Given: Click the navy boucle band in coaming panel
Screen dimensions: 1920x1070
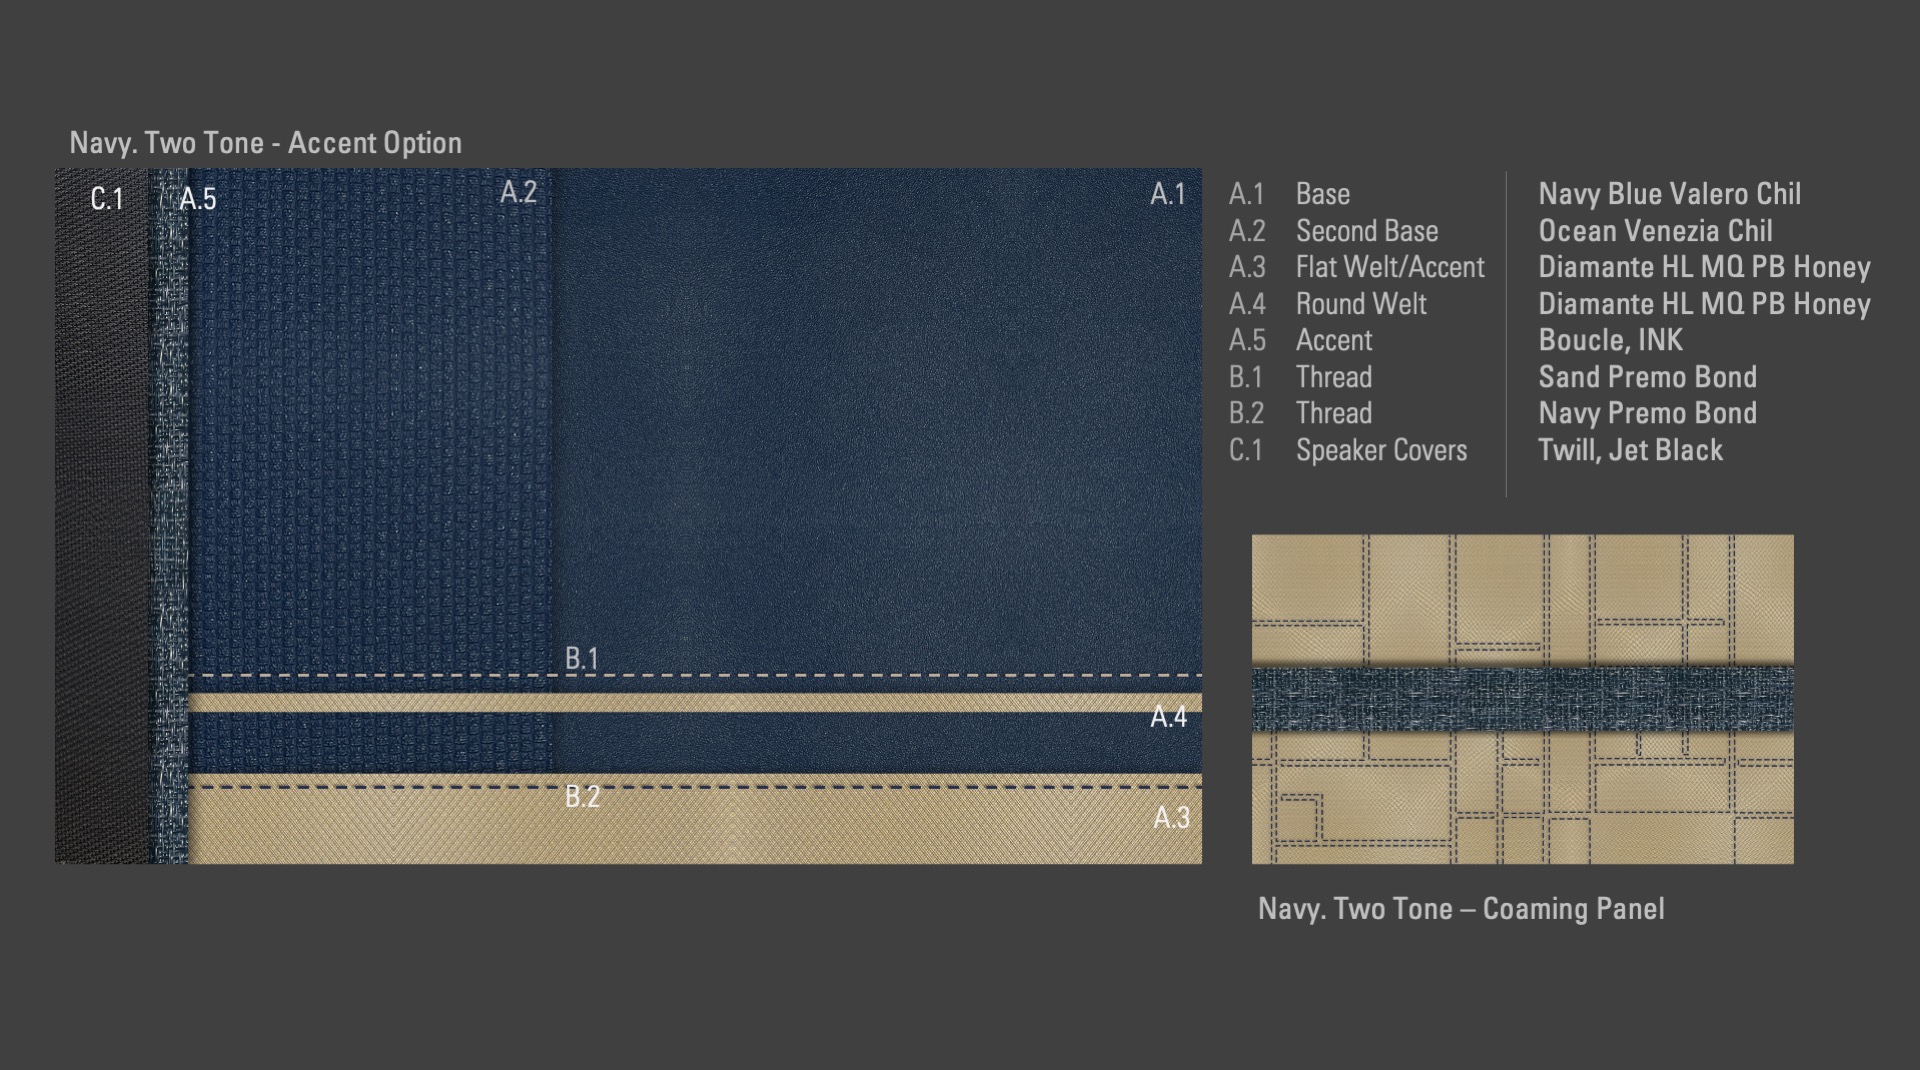Looking at the screenshot, I should click(x=1522, y=698).
